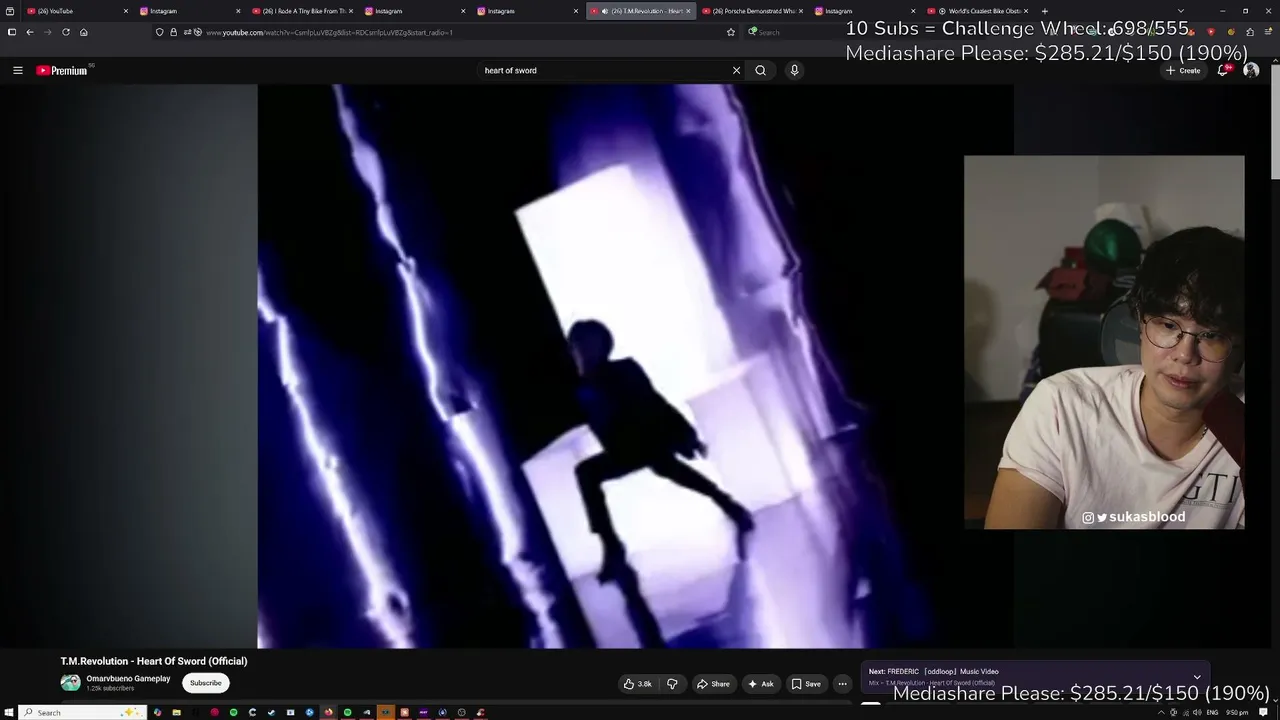Open a new browser tab
Screen dimensions: 1280x720
click(x=1045, y=11)
